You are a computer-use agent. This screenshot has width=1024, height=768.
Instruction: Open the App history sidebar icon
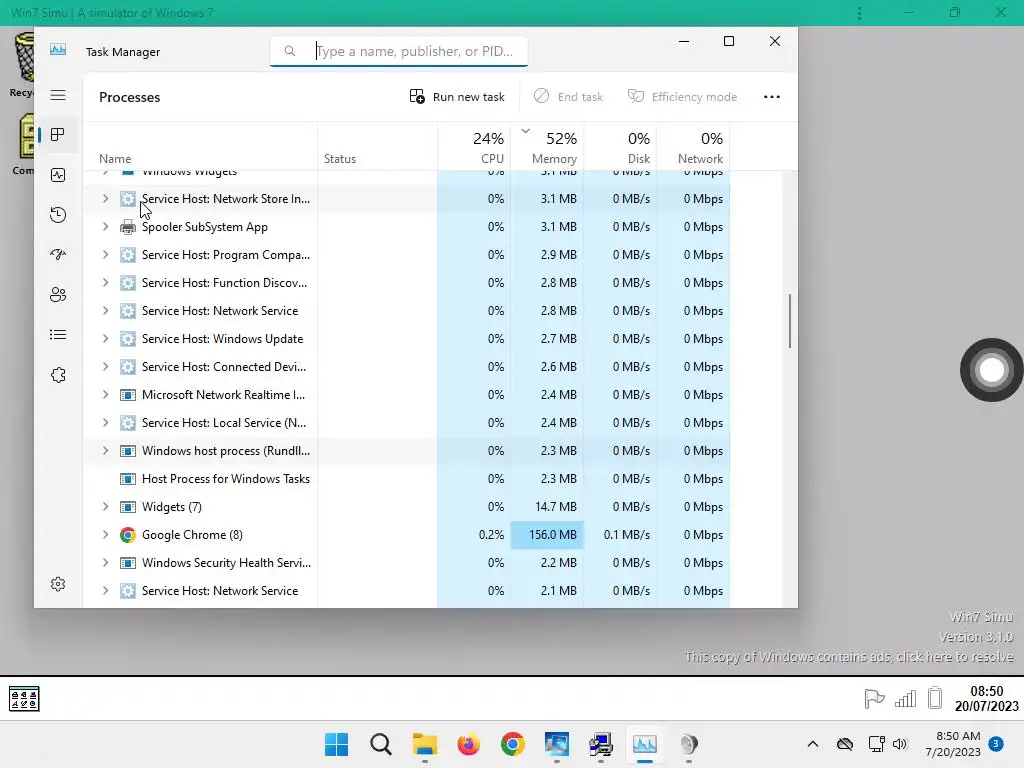[58, 215]
